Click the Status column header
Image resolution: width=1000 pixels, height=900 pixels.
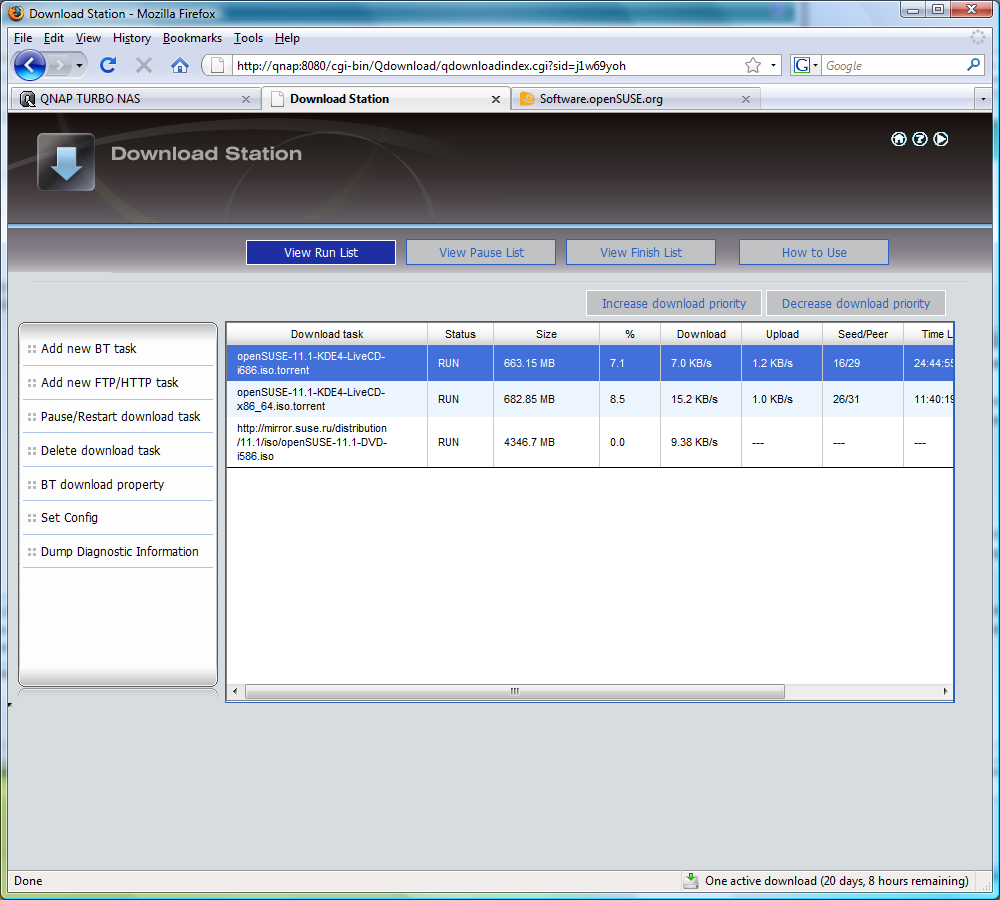tap(460, 334)
